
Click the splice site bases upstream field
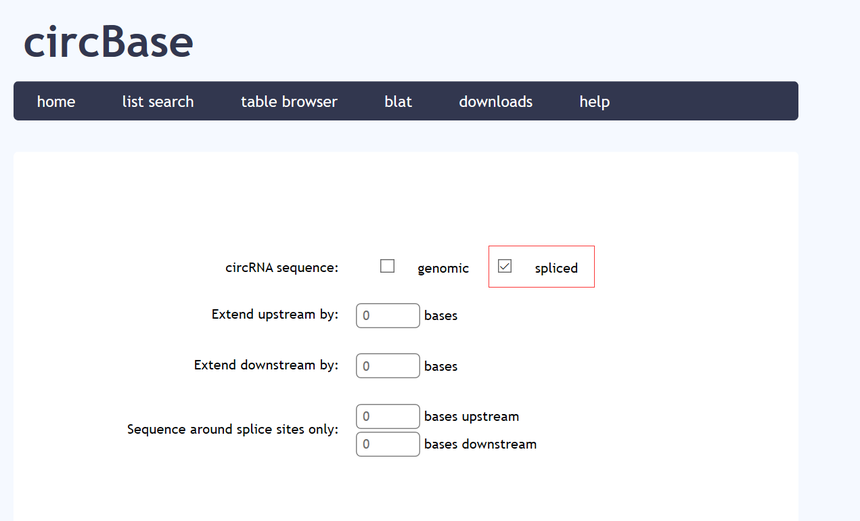(388, 416)
